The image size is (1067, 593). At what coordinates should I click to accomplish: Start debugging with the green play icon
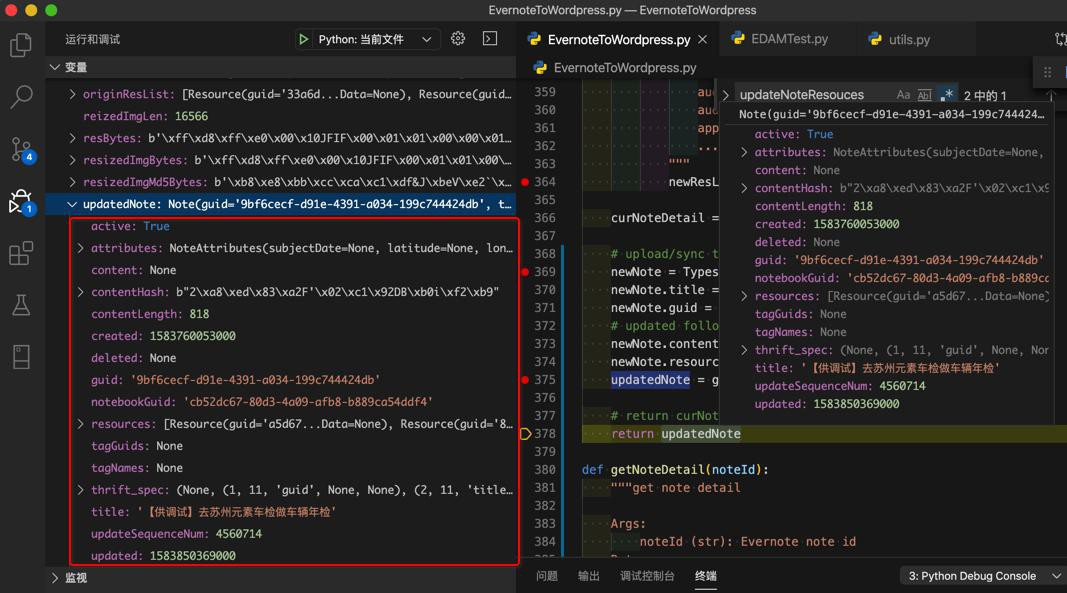click(303, 39)
